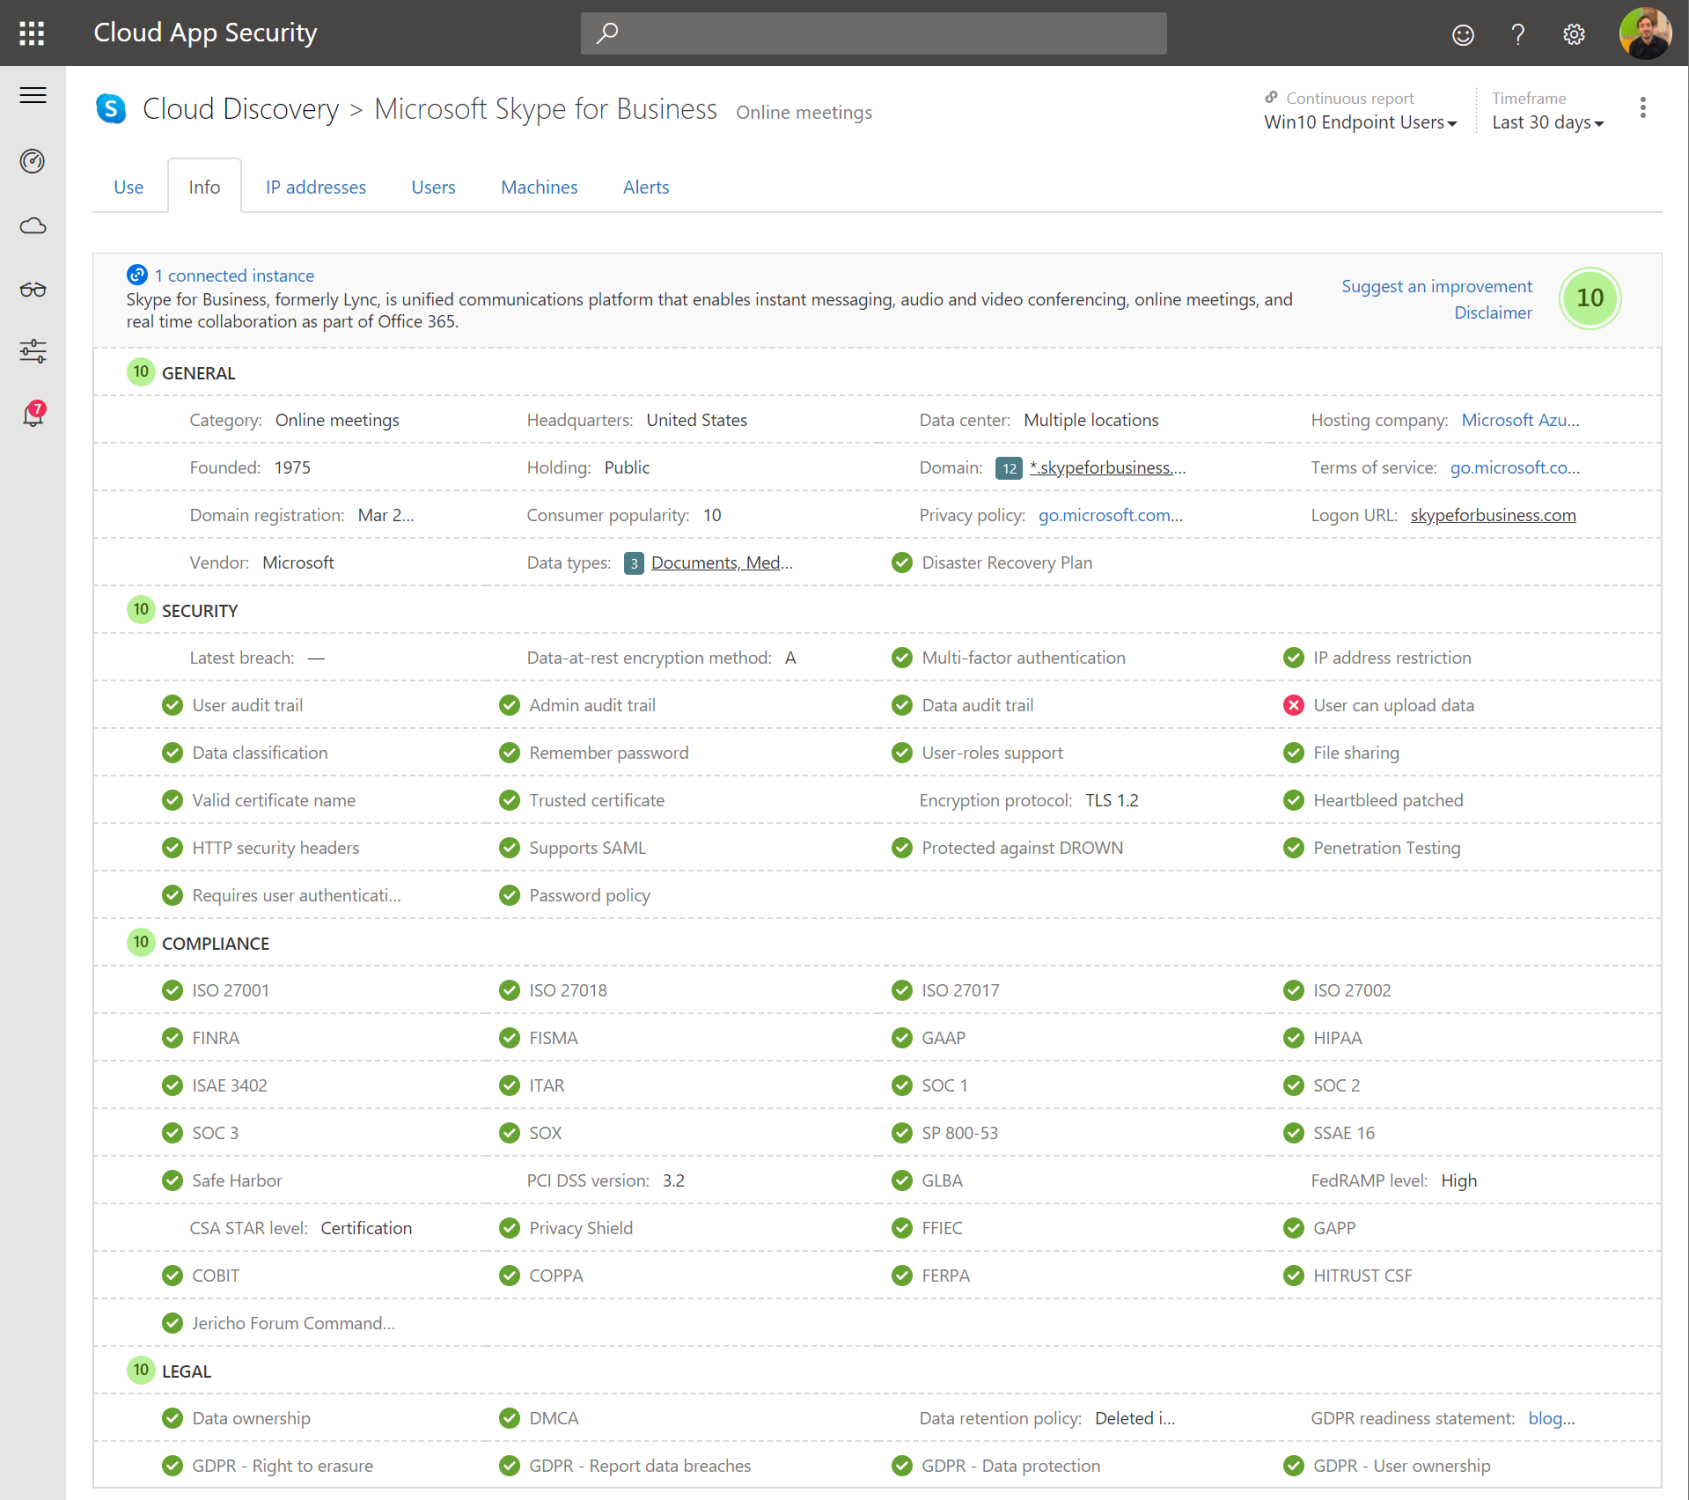View alerts via the bell notification icon

(x=33, y=414)
